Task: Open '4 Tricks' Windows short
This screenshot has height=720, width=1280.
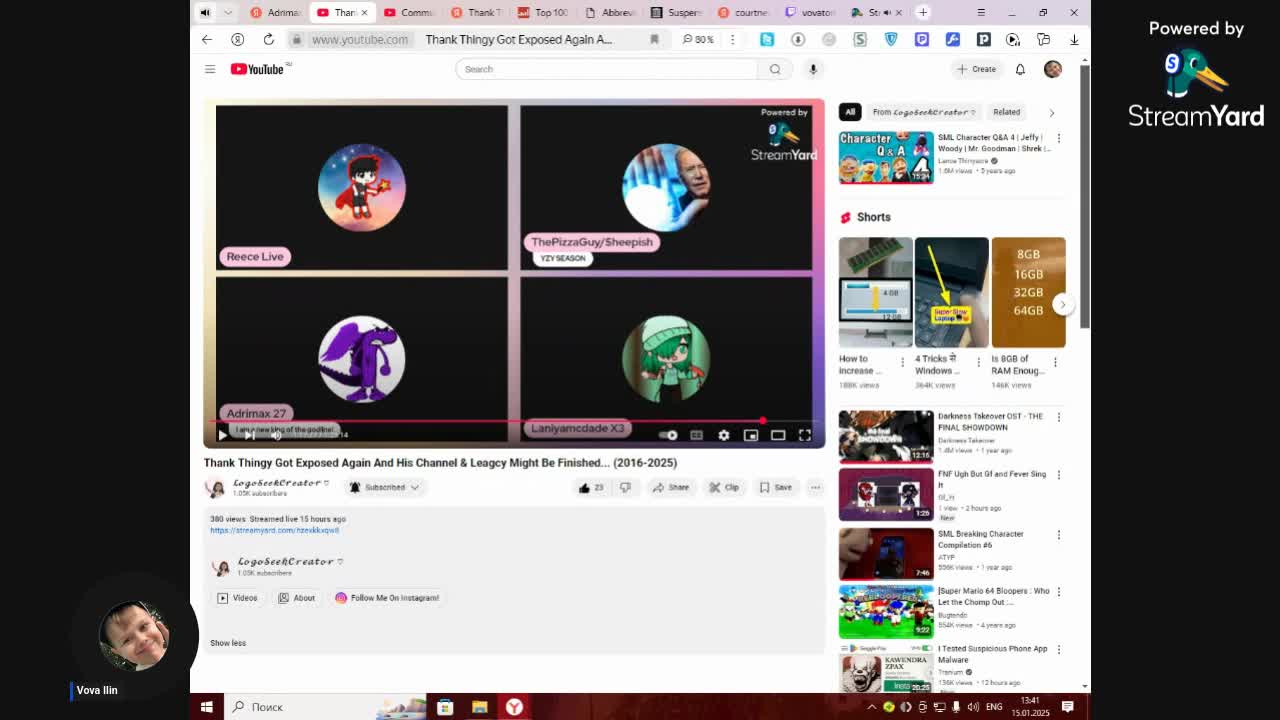Action: coord(951,292)
